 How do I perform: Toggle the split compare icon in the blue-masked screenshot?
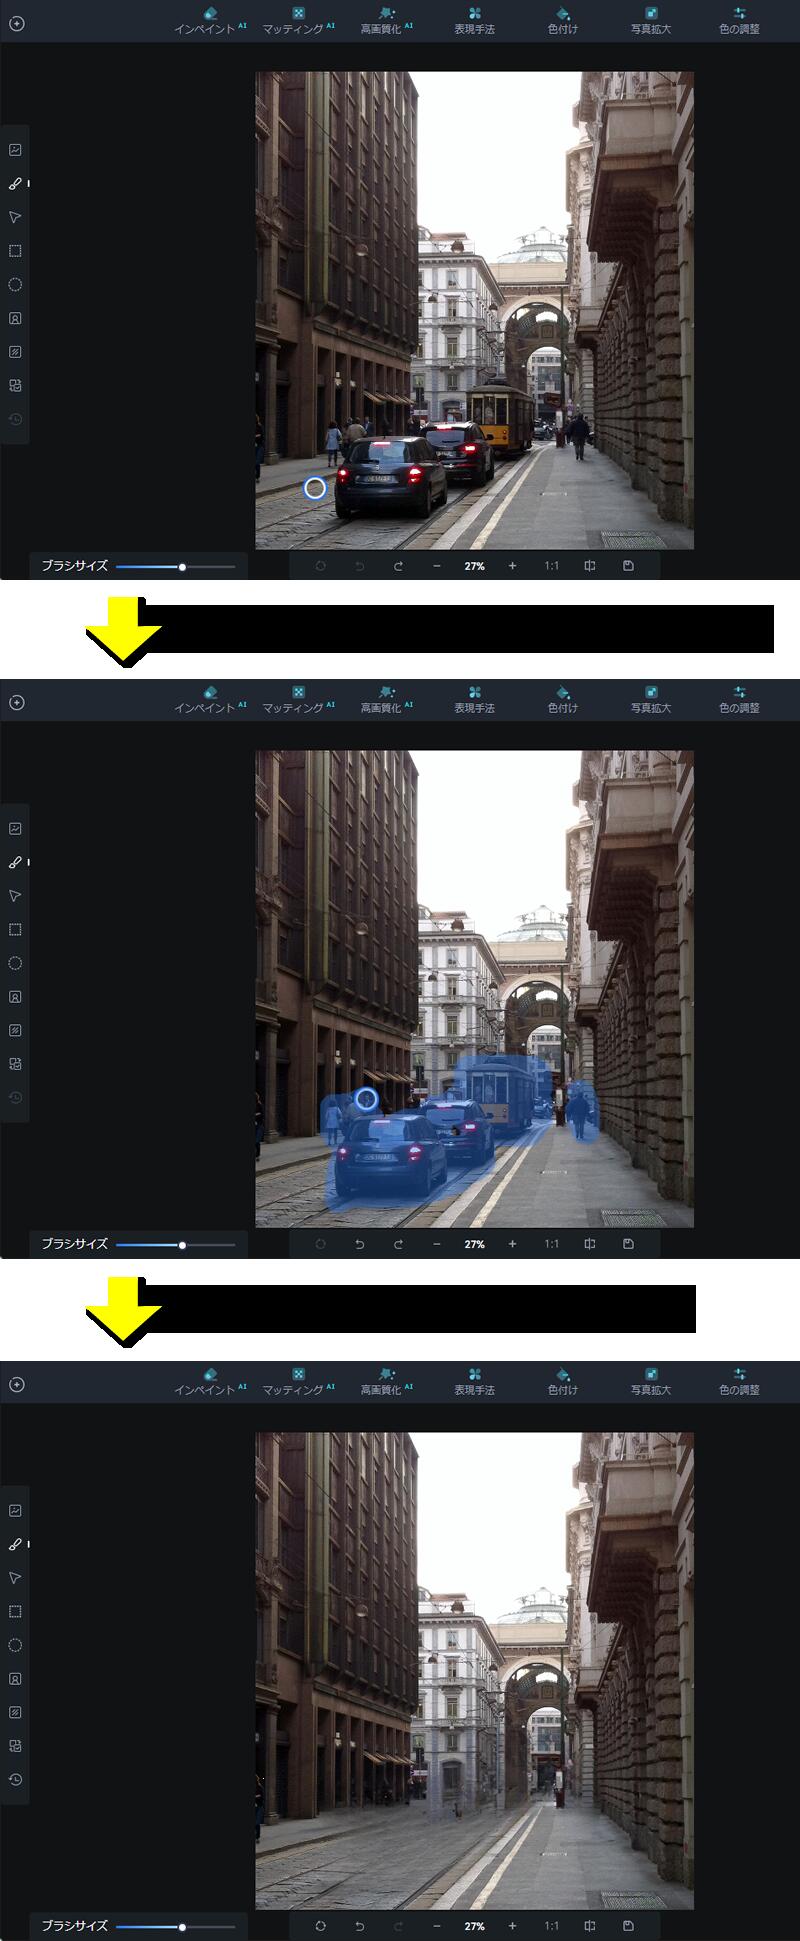[590, 1244]
